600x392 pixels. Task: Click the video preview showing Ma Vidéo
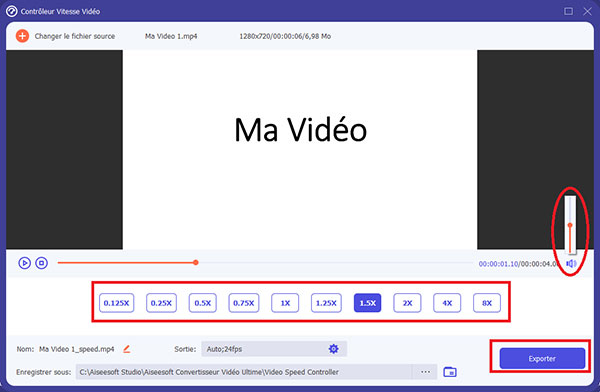pos(300,149)
